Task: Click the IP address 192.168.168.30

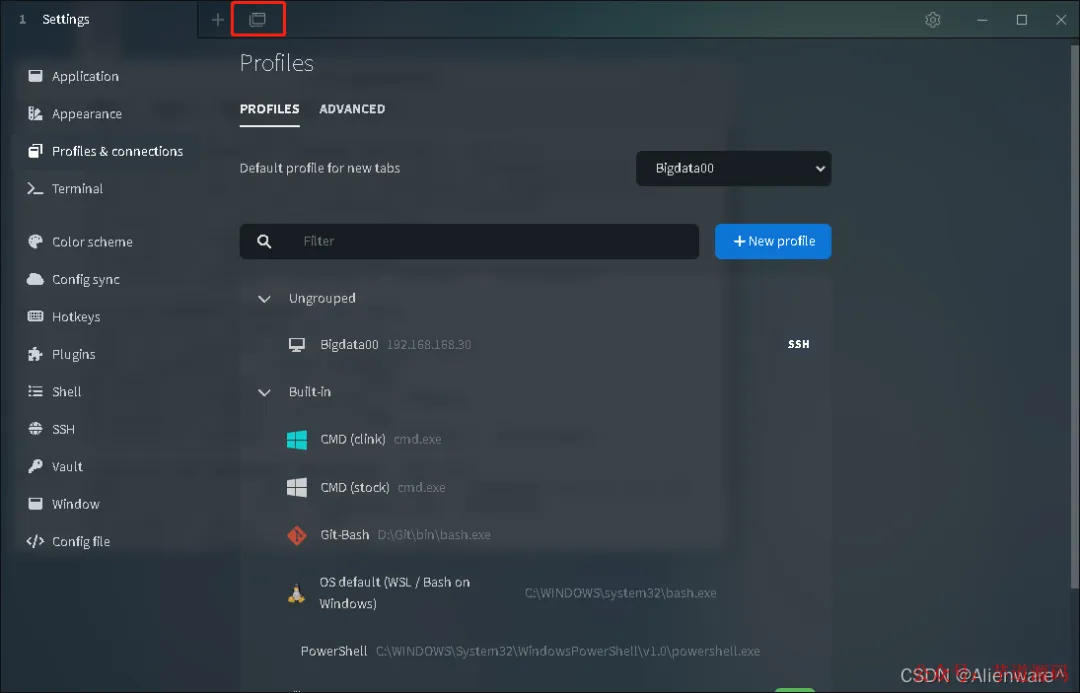Action: pyautogui.click(x=429, y=344)
